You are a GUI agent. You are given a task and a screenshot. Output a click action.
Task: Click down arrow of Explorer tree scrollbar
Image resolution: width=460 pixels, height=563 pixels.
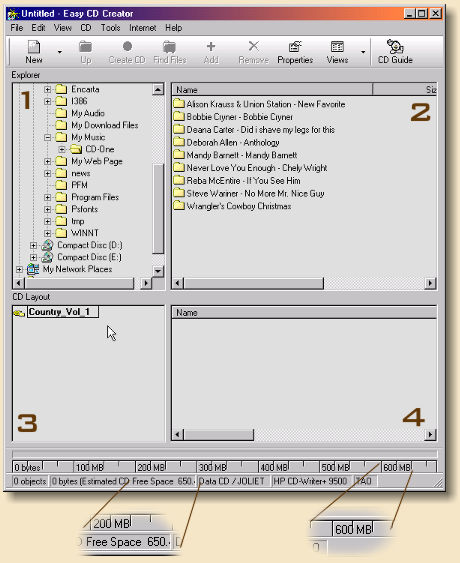pyautogui.click(x=158, y=271)
